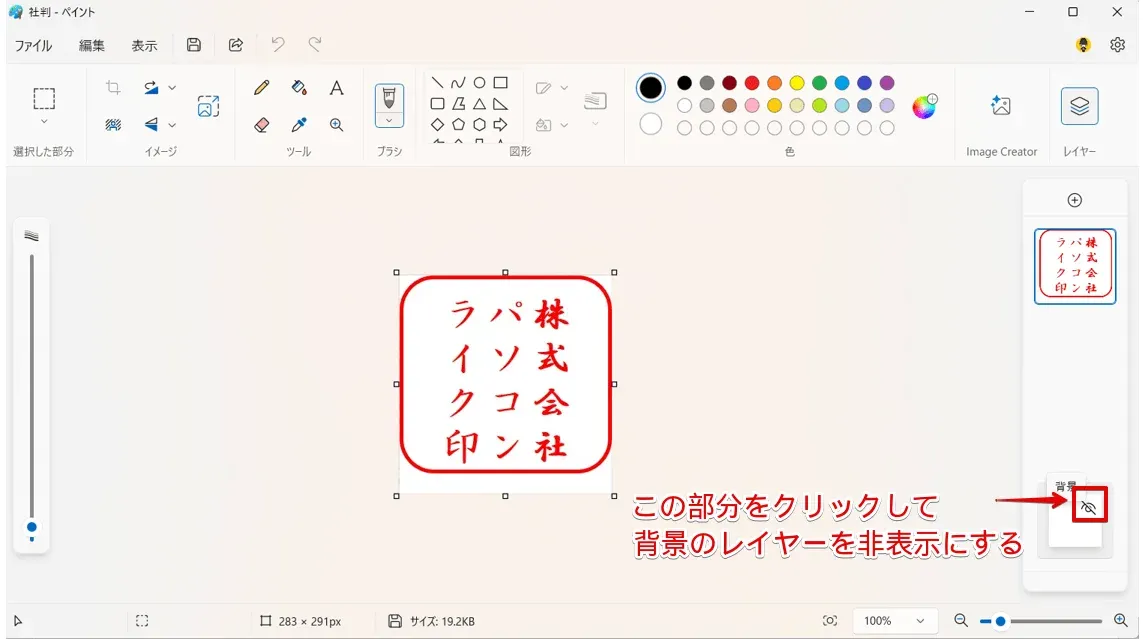Select the Pencil tool
Screen dimensions: 1143x639
click(260, 87)
